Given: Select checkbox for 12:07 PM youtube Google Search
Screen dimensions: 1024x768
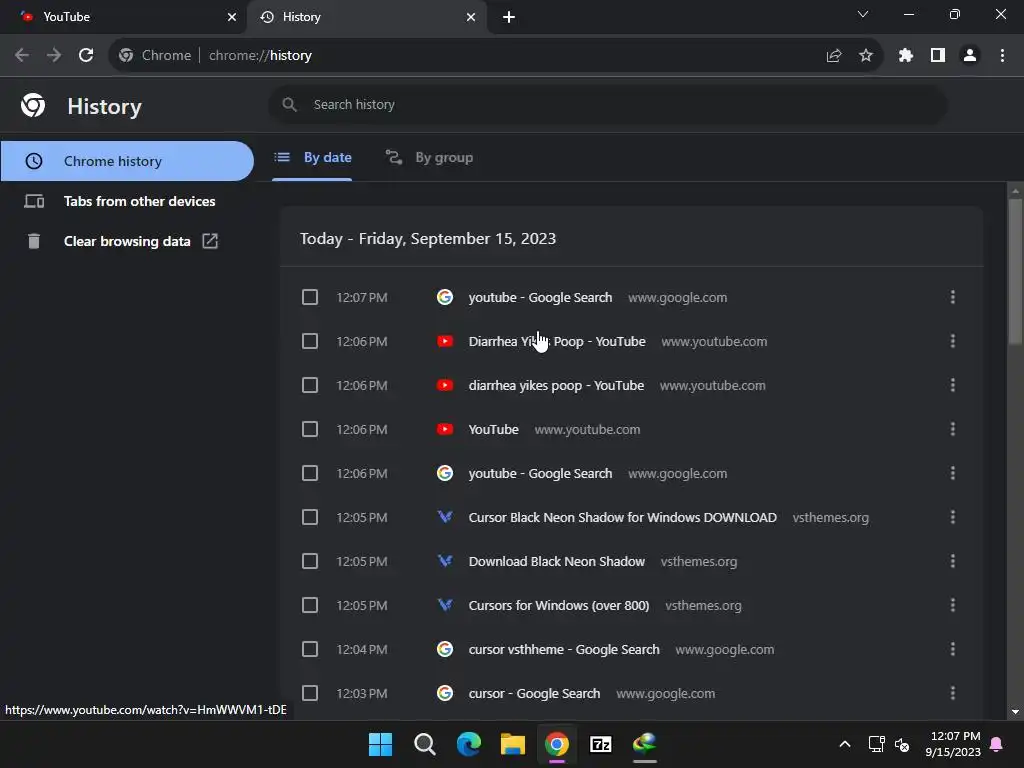Looking at the screenshot, I should [x=310, y=297].
